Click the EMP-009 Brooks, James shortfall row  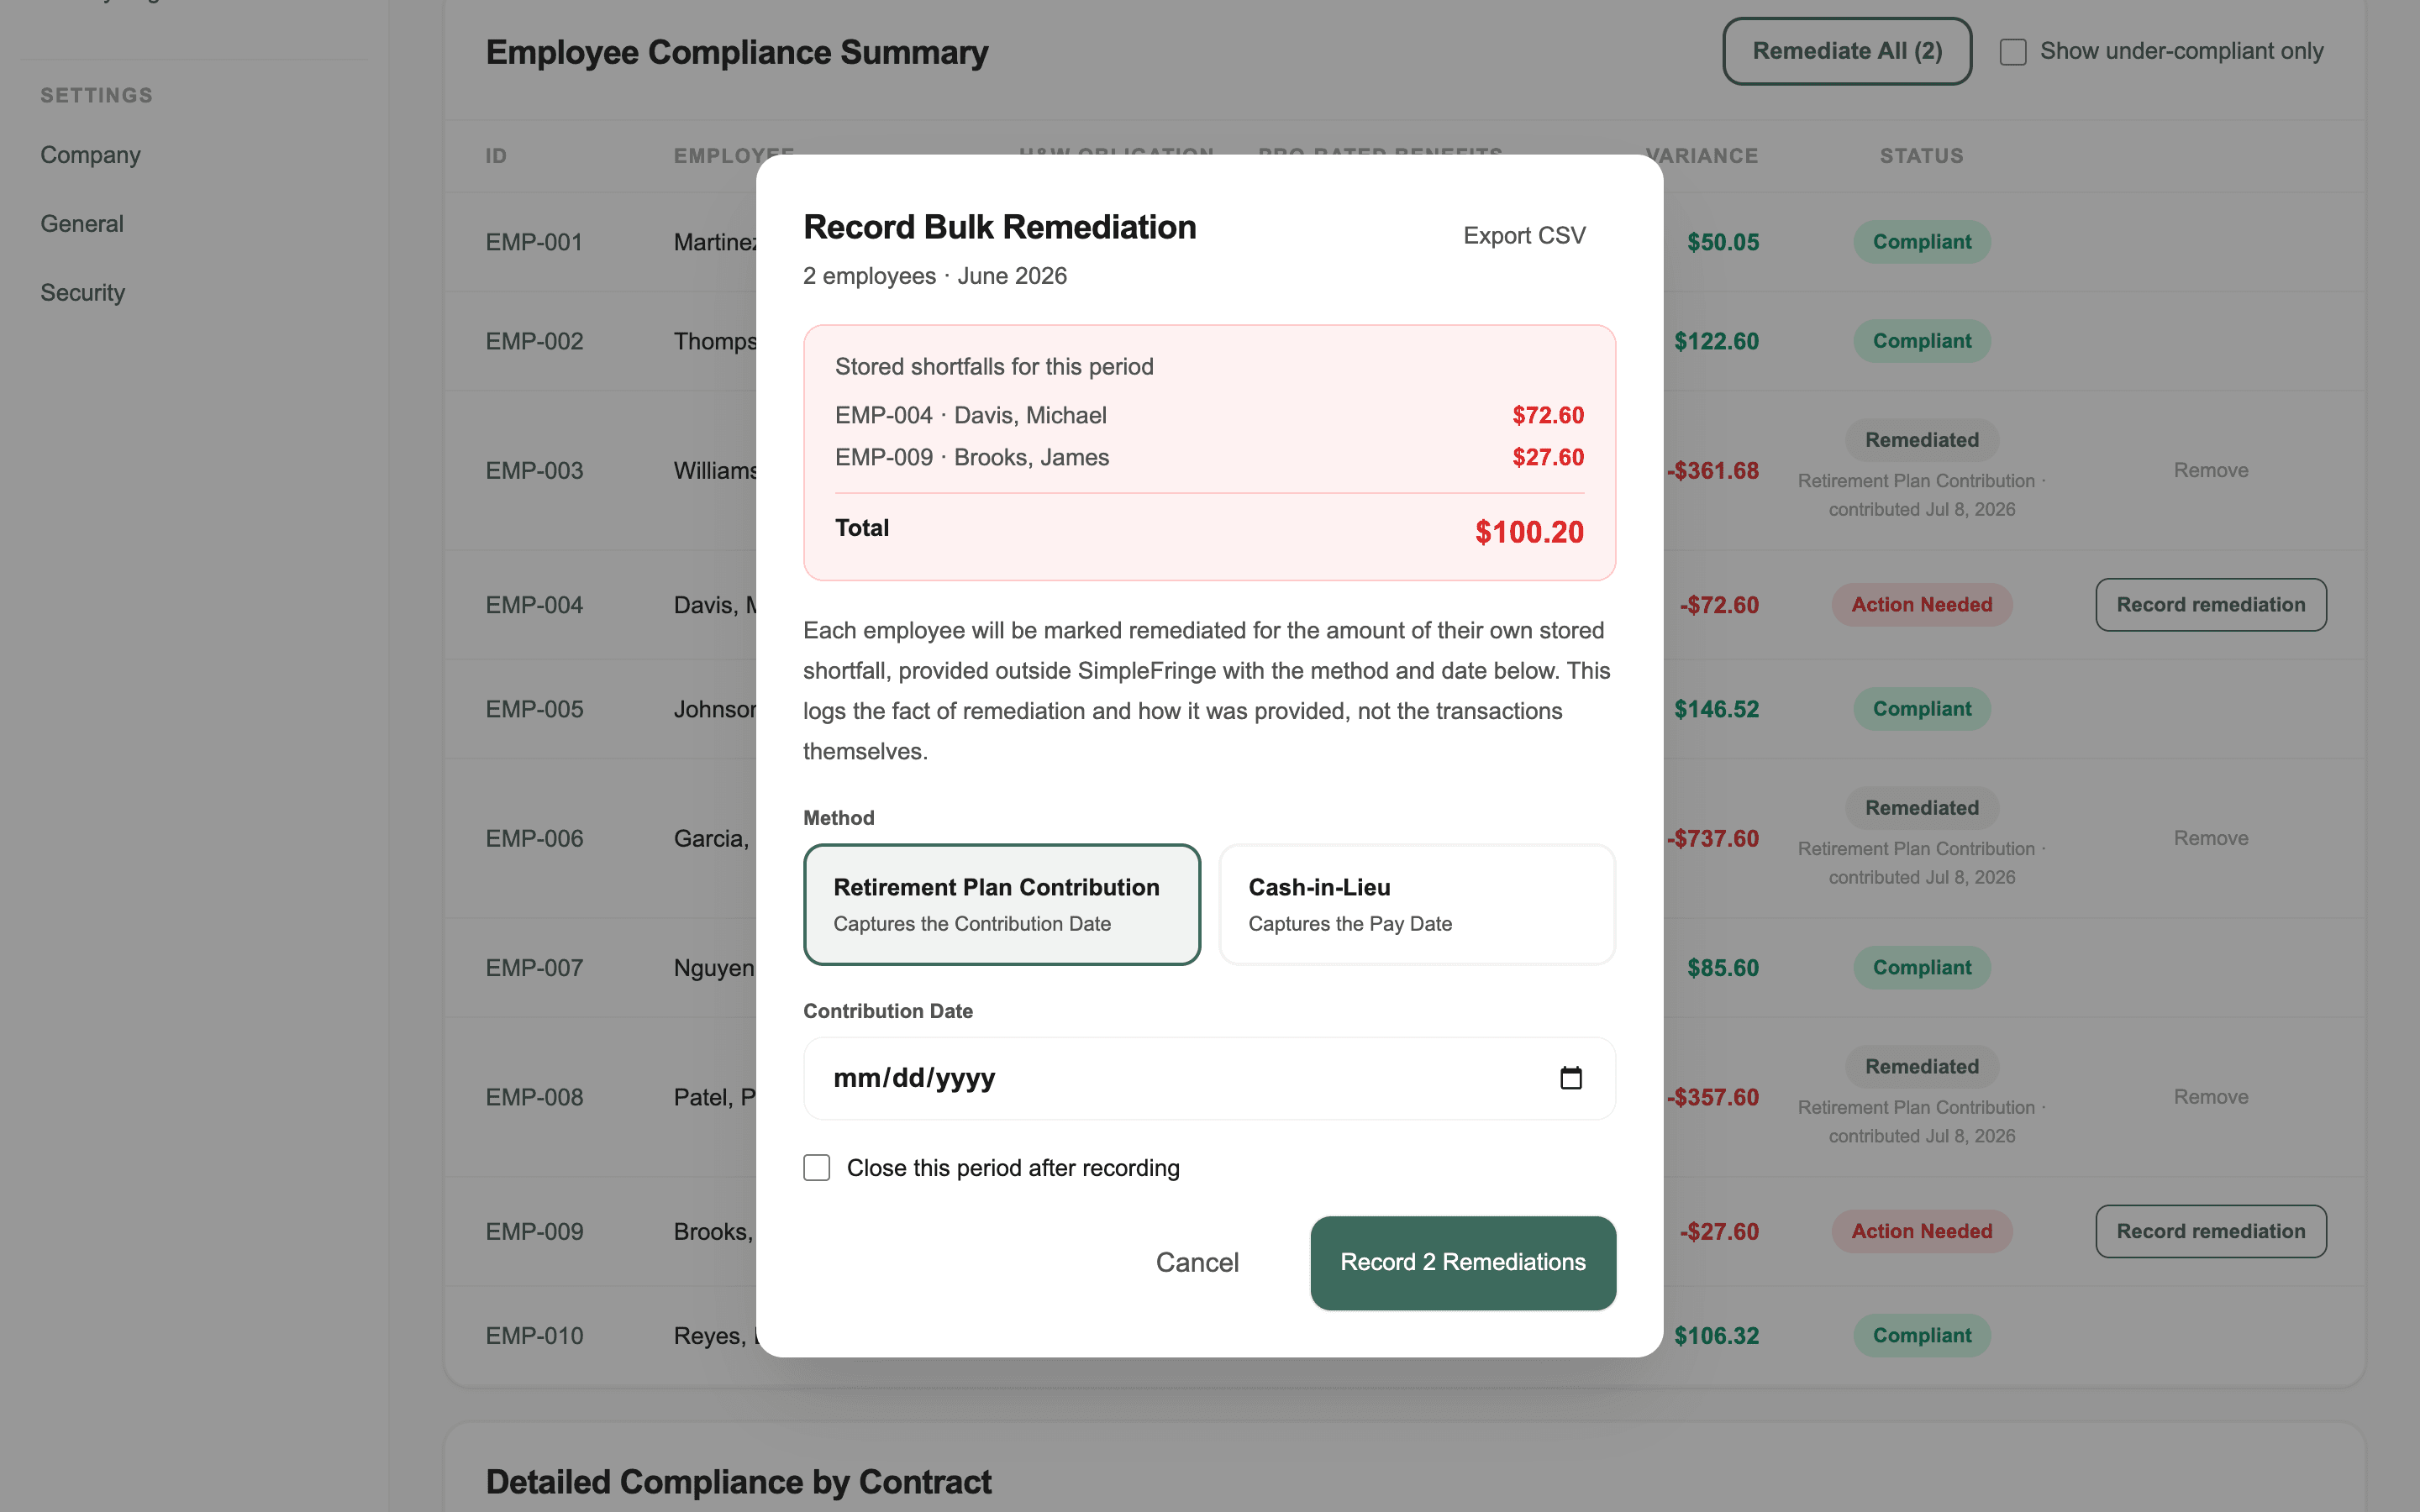point(1209,457)
